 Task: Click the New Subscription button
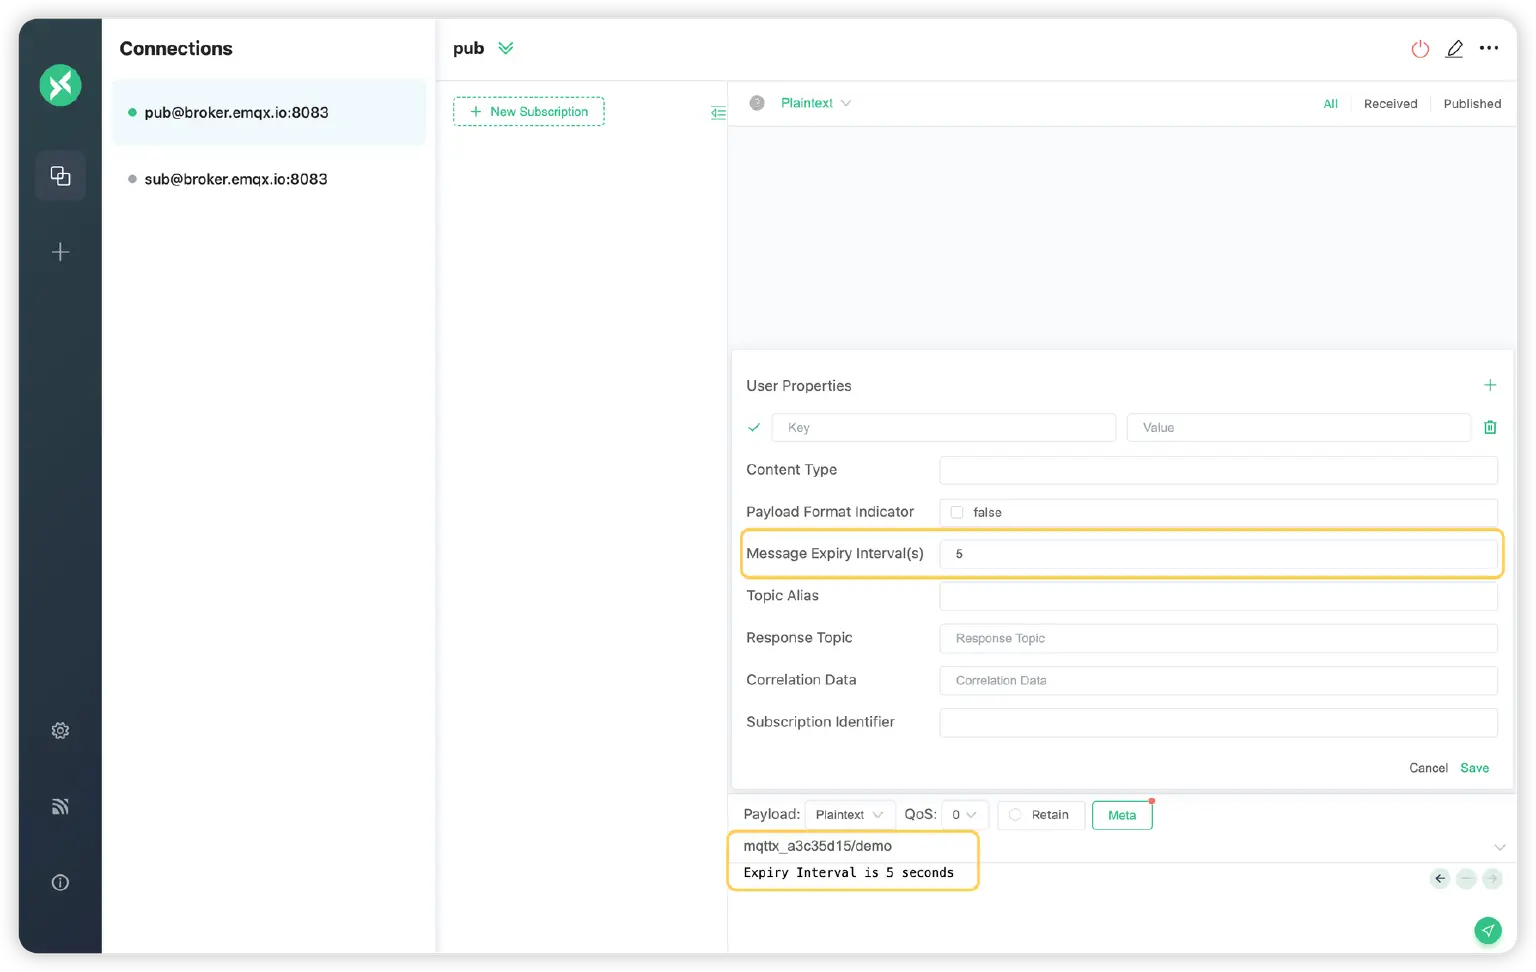[529, 112]
